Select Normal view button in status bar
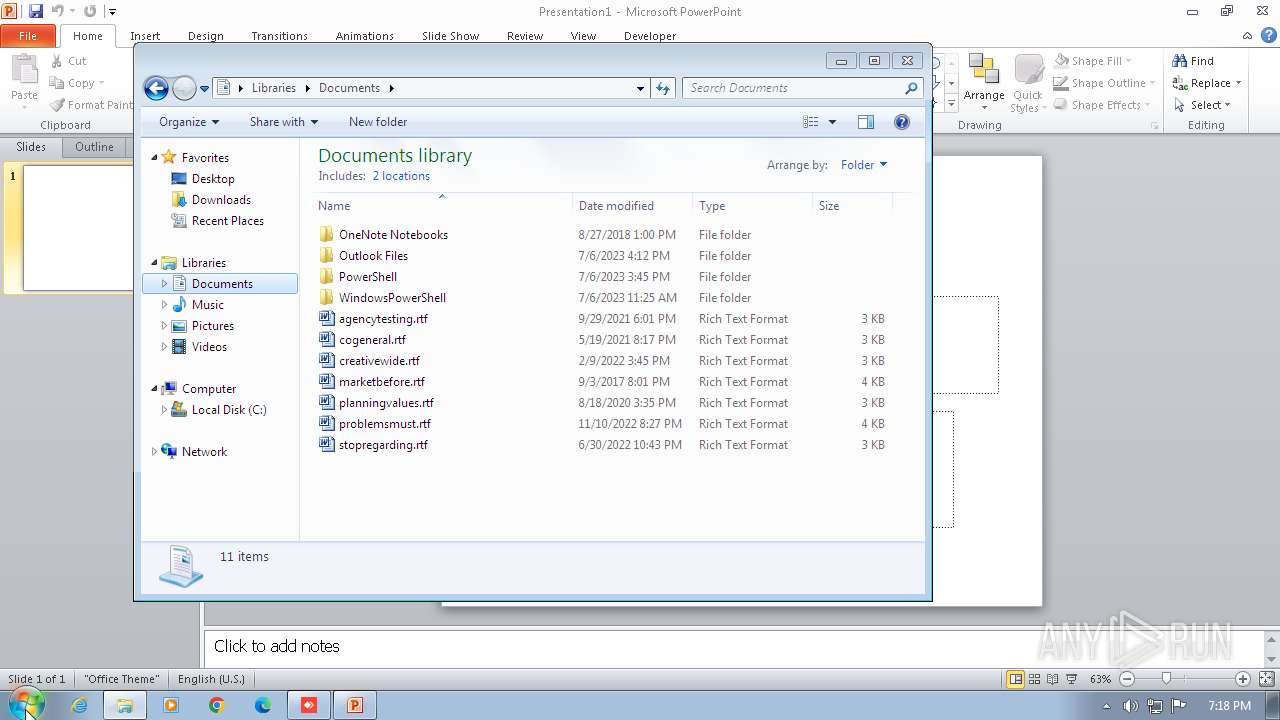1280x720 pixels. click(x=1016, y=679)
